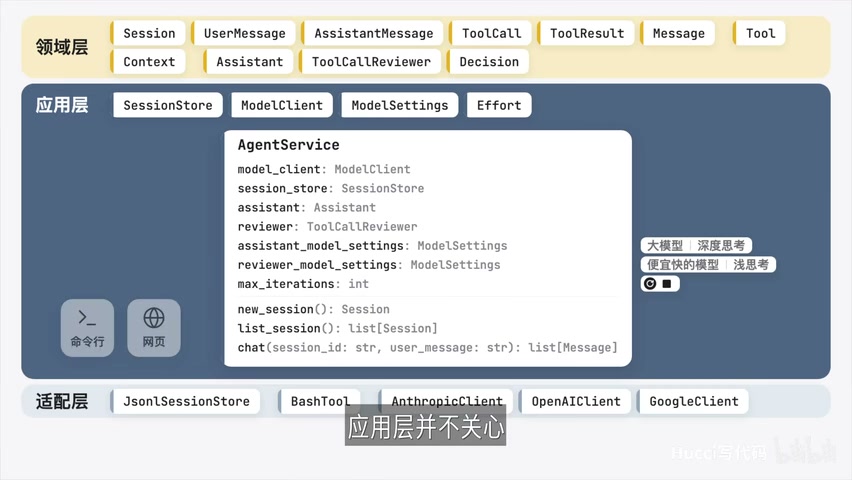Click the Effort box

[499, 105]
